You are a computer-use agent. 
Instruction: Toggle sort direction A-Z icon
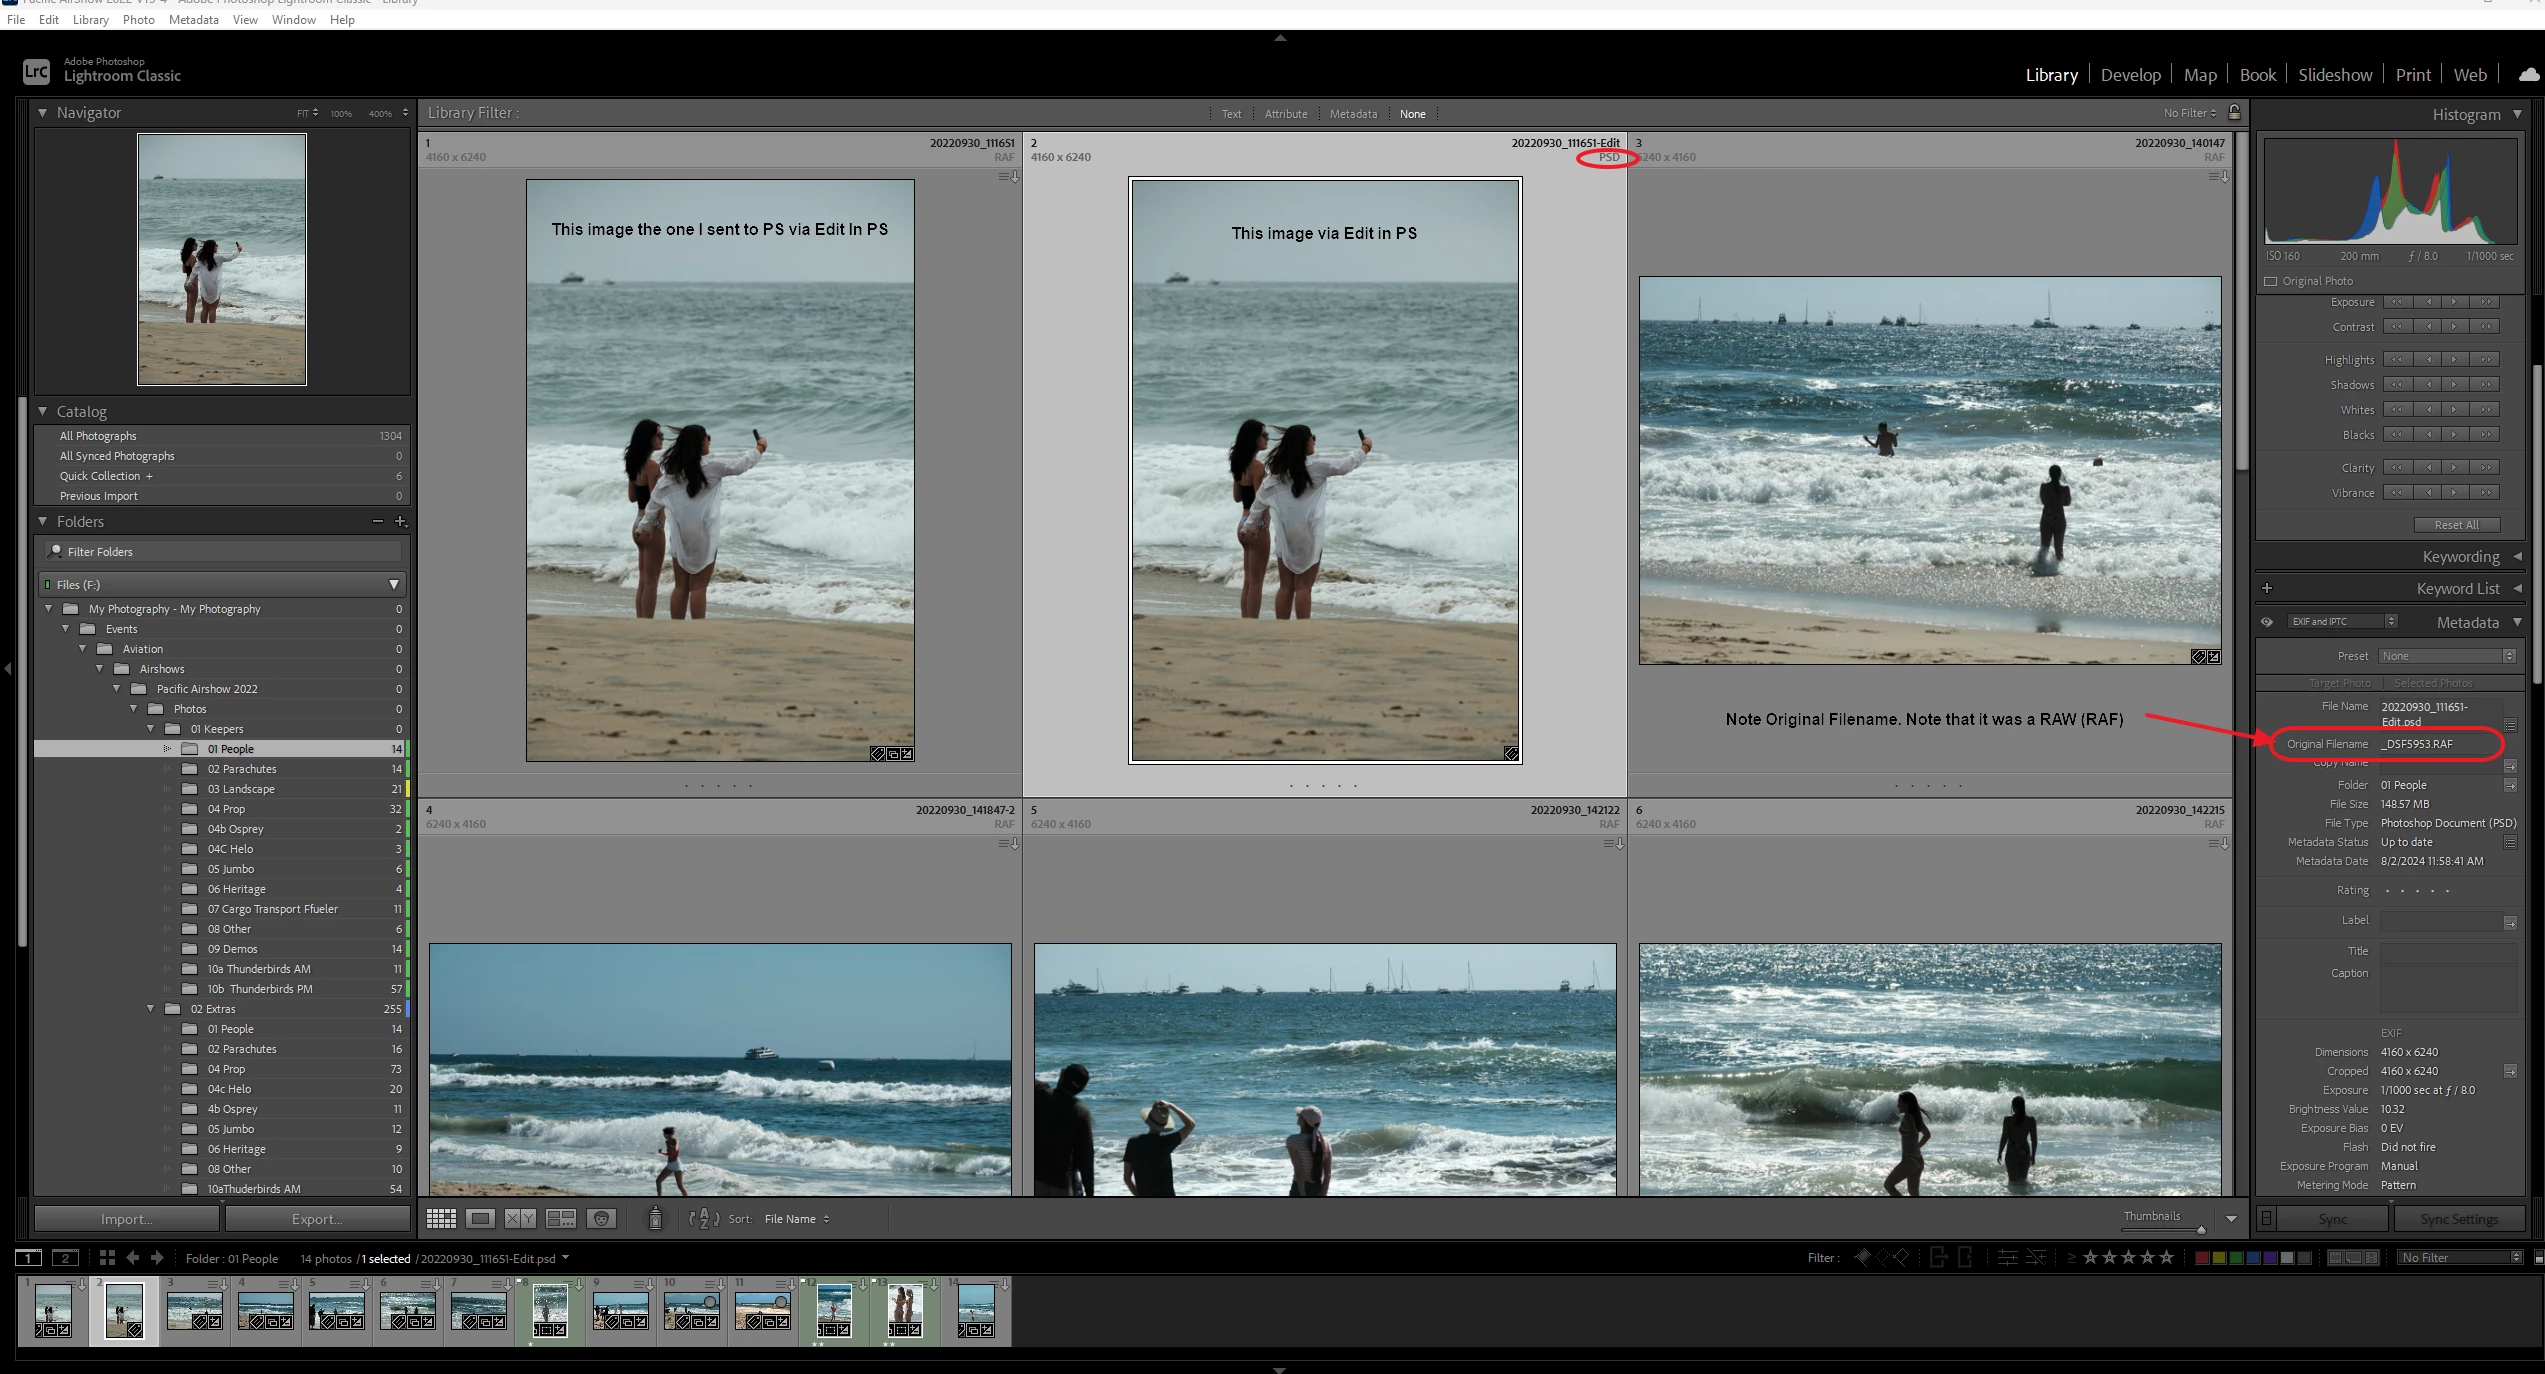pos(704,1218)
